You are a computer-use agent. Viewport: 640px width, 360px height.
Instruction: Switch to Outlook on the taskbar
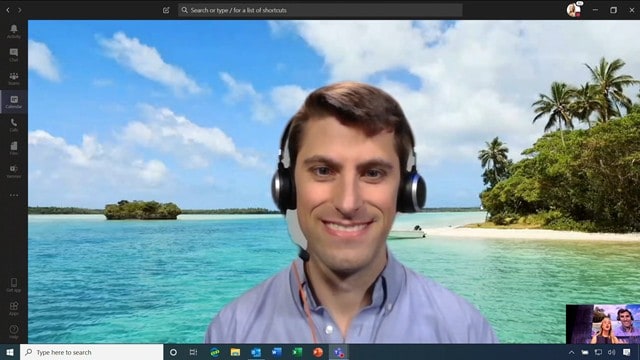click(x=256, y=352)
